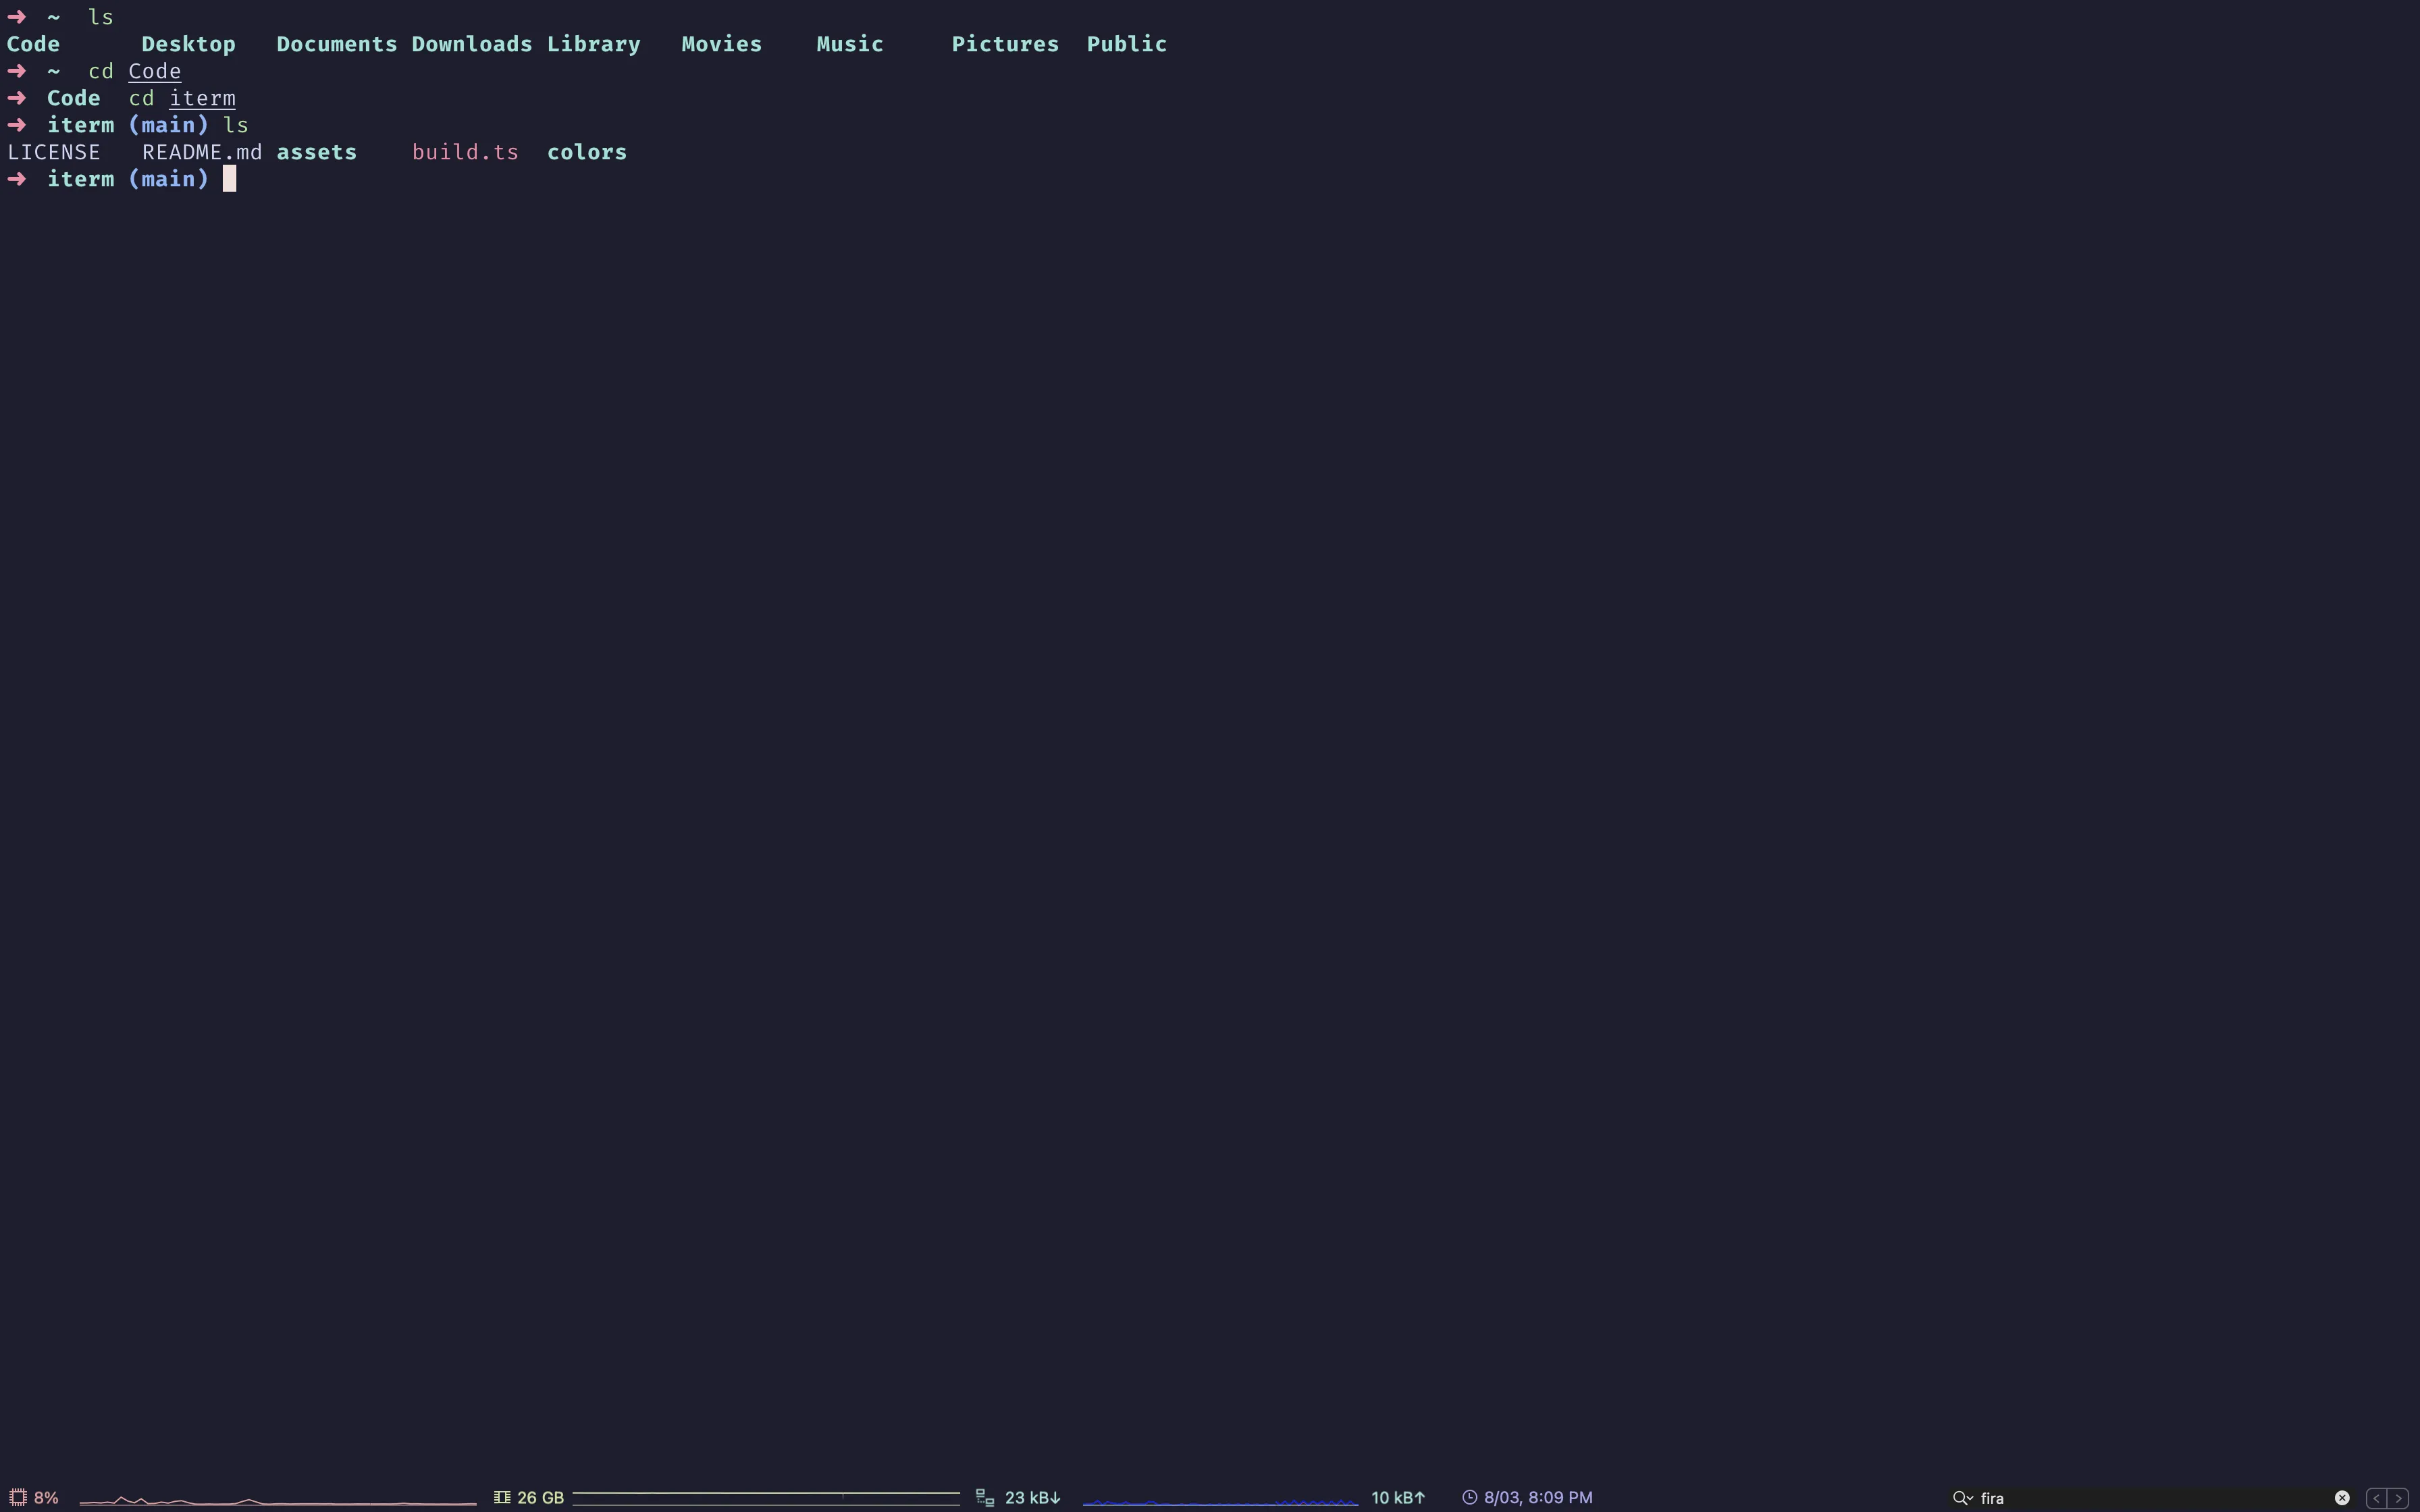This screenshot has height=1512, width=2420.
Task: Open the search options magnifier dropdown
Action: coord(1962,1497)
